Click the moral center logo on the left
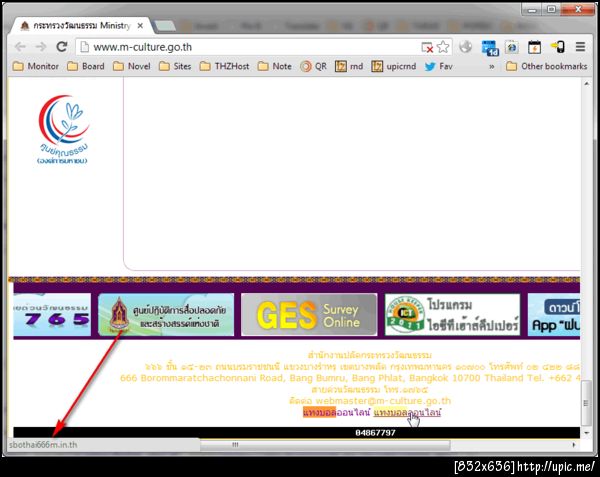The height and width of the screenshot is (477, 600). [x=63, y=129]
